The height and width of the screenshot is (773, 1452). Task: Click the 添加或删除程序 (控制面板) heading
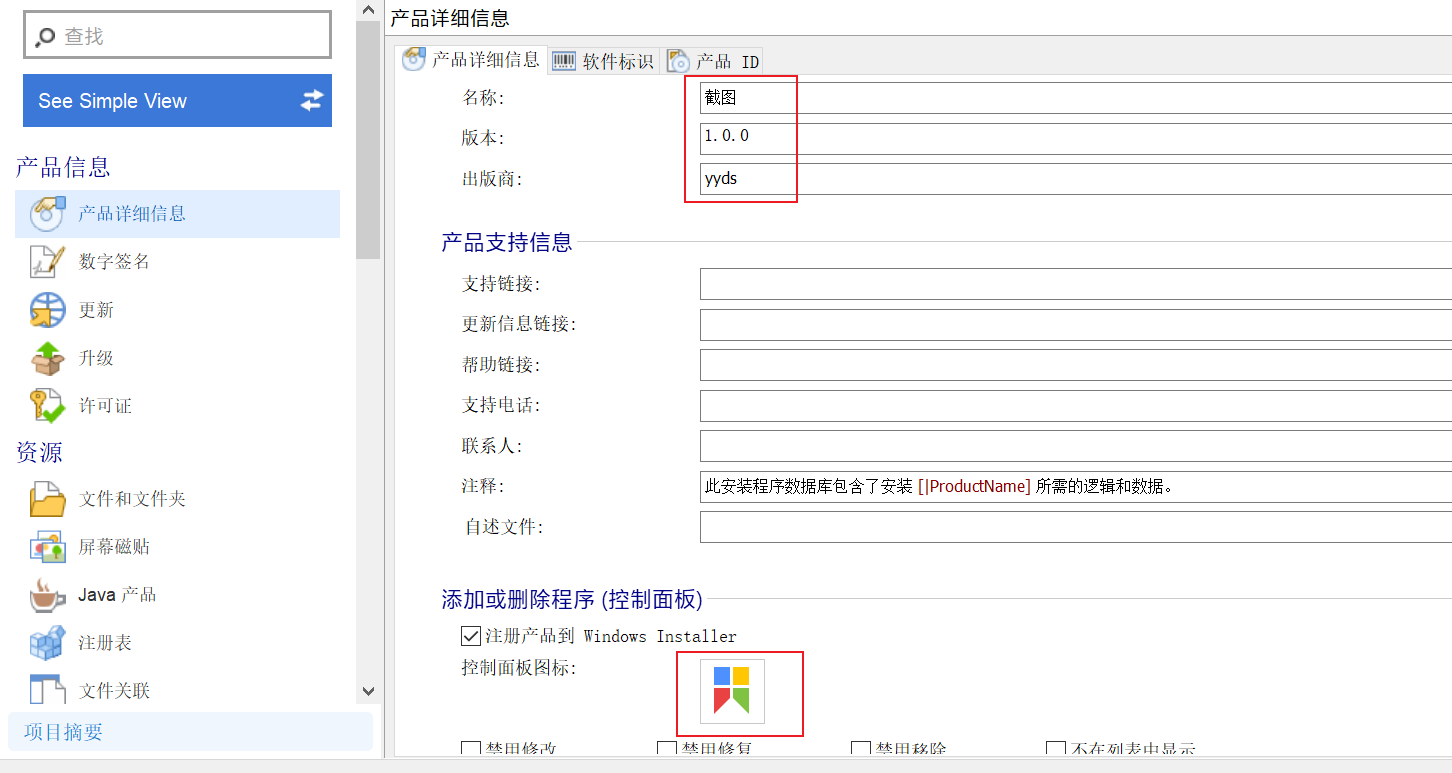(572, 600)
